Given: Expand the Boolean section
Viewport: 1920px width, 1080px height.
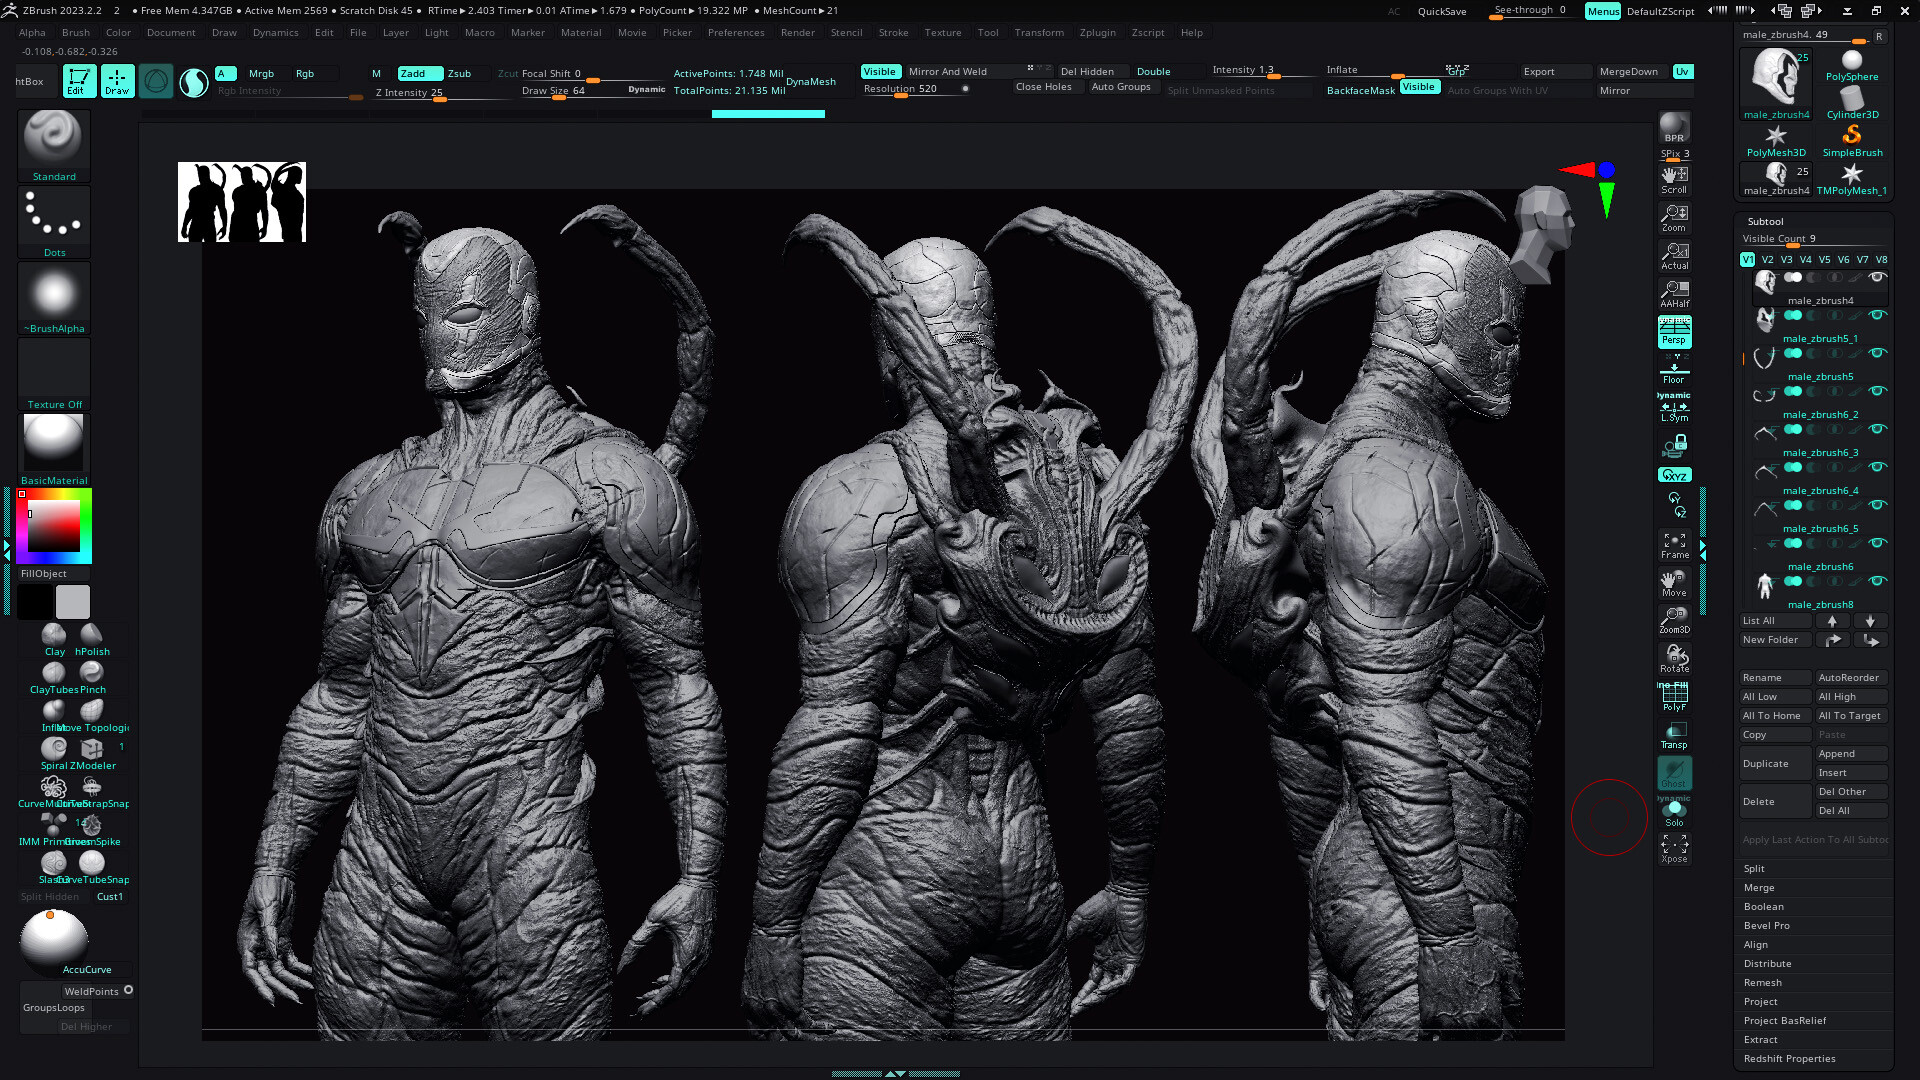Looking at the screenshot, I should [1763, 907].
